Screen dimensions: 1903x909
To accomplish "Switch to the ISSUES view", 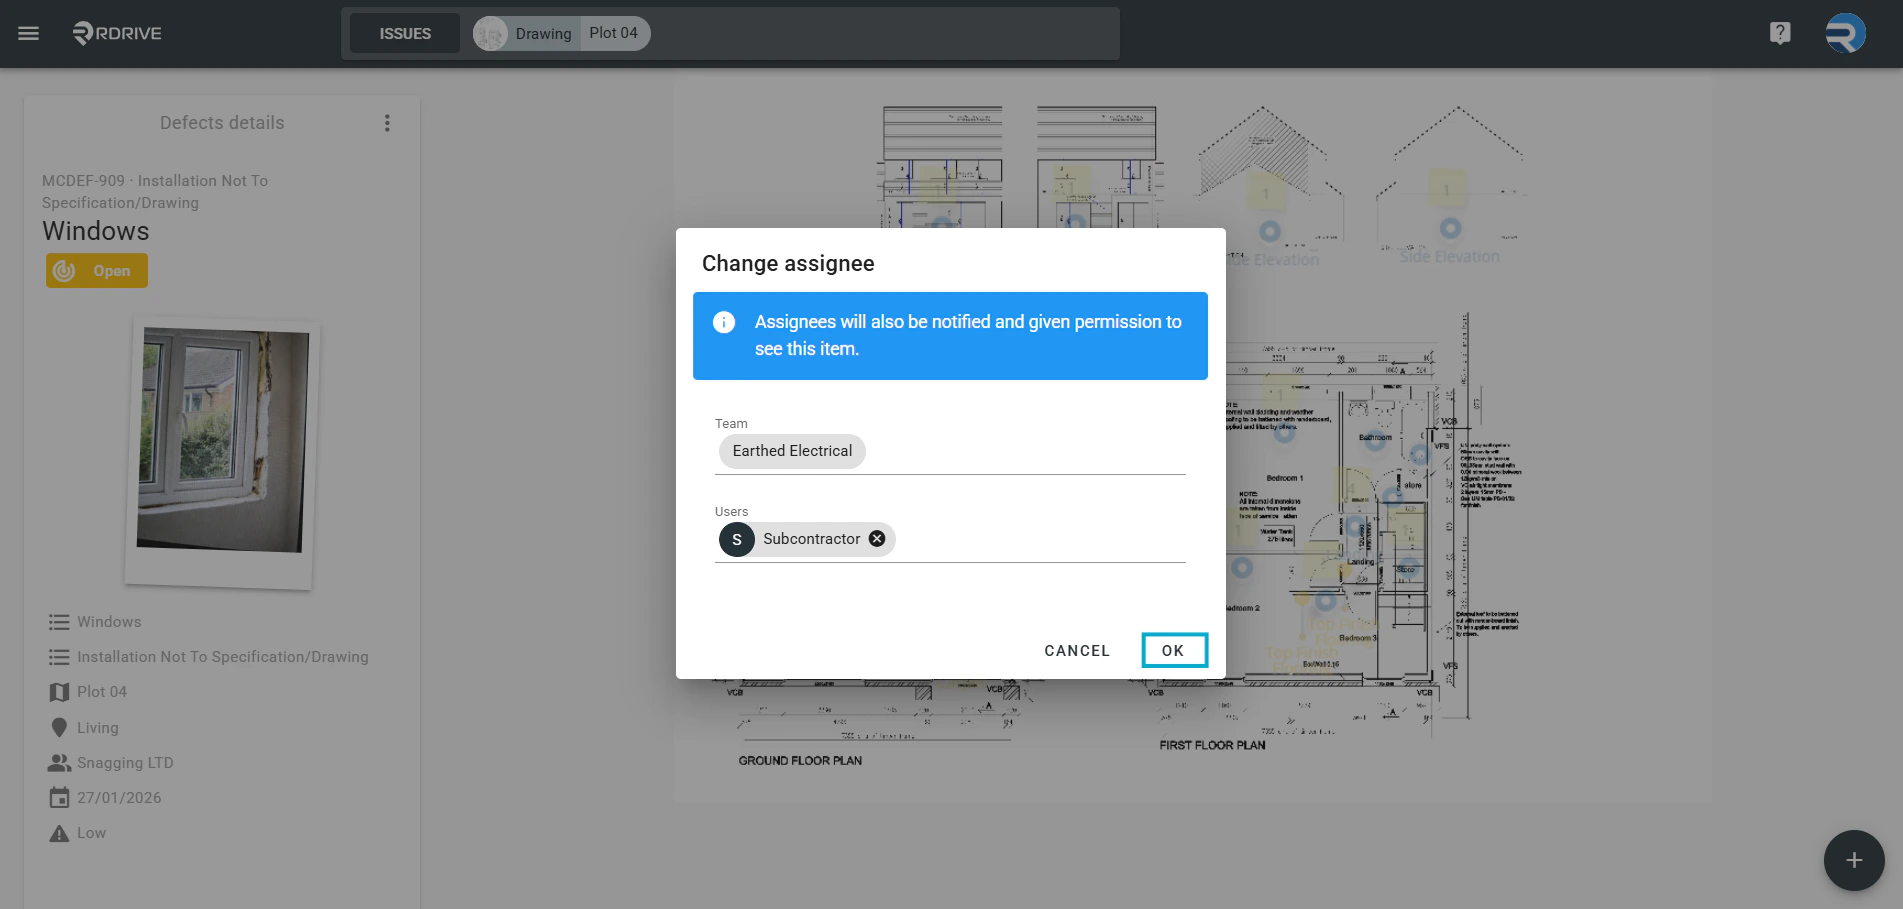I will pyautogui.click(x=403, y=33).
